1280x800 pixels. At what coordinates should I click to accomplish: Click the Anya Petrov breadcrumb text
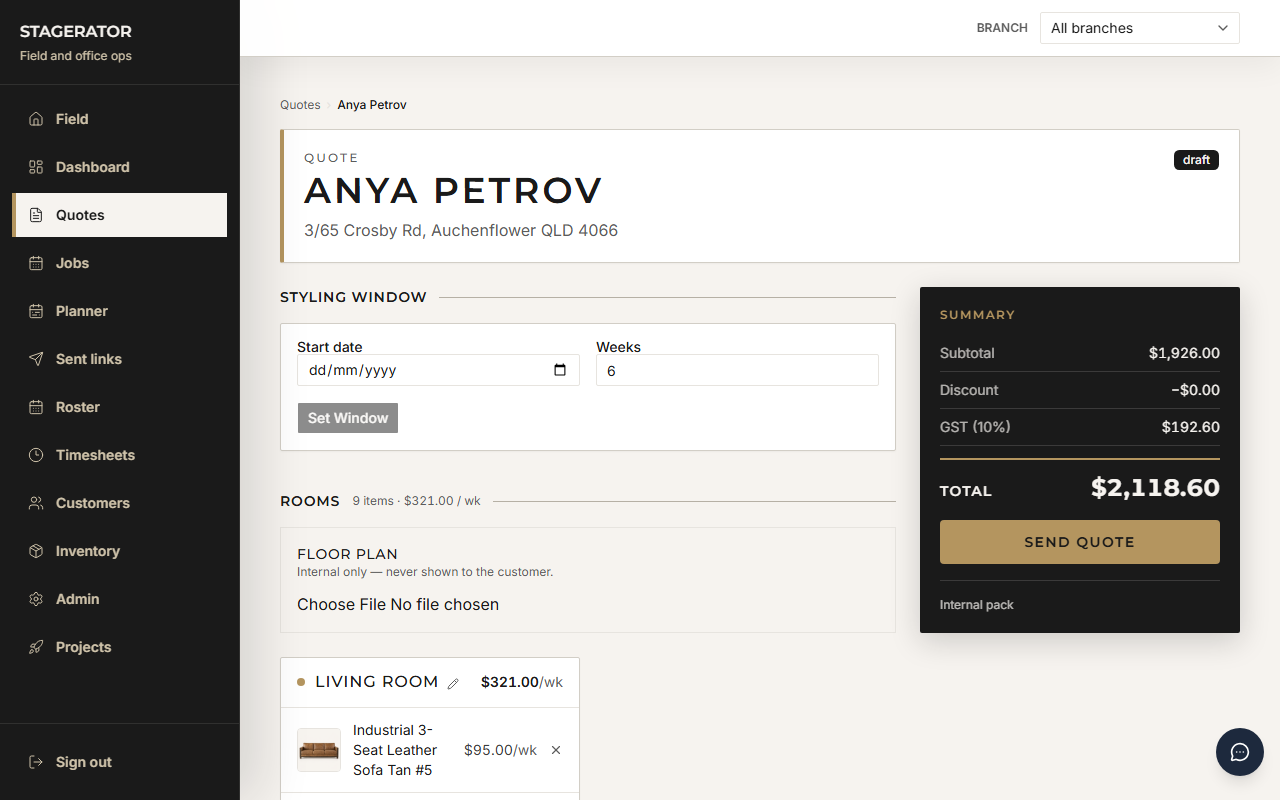point(372,105)
